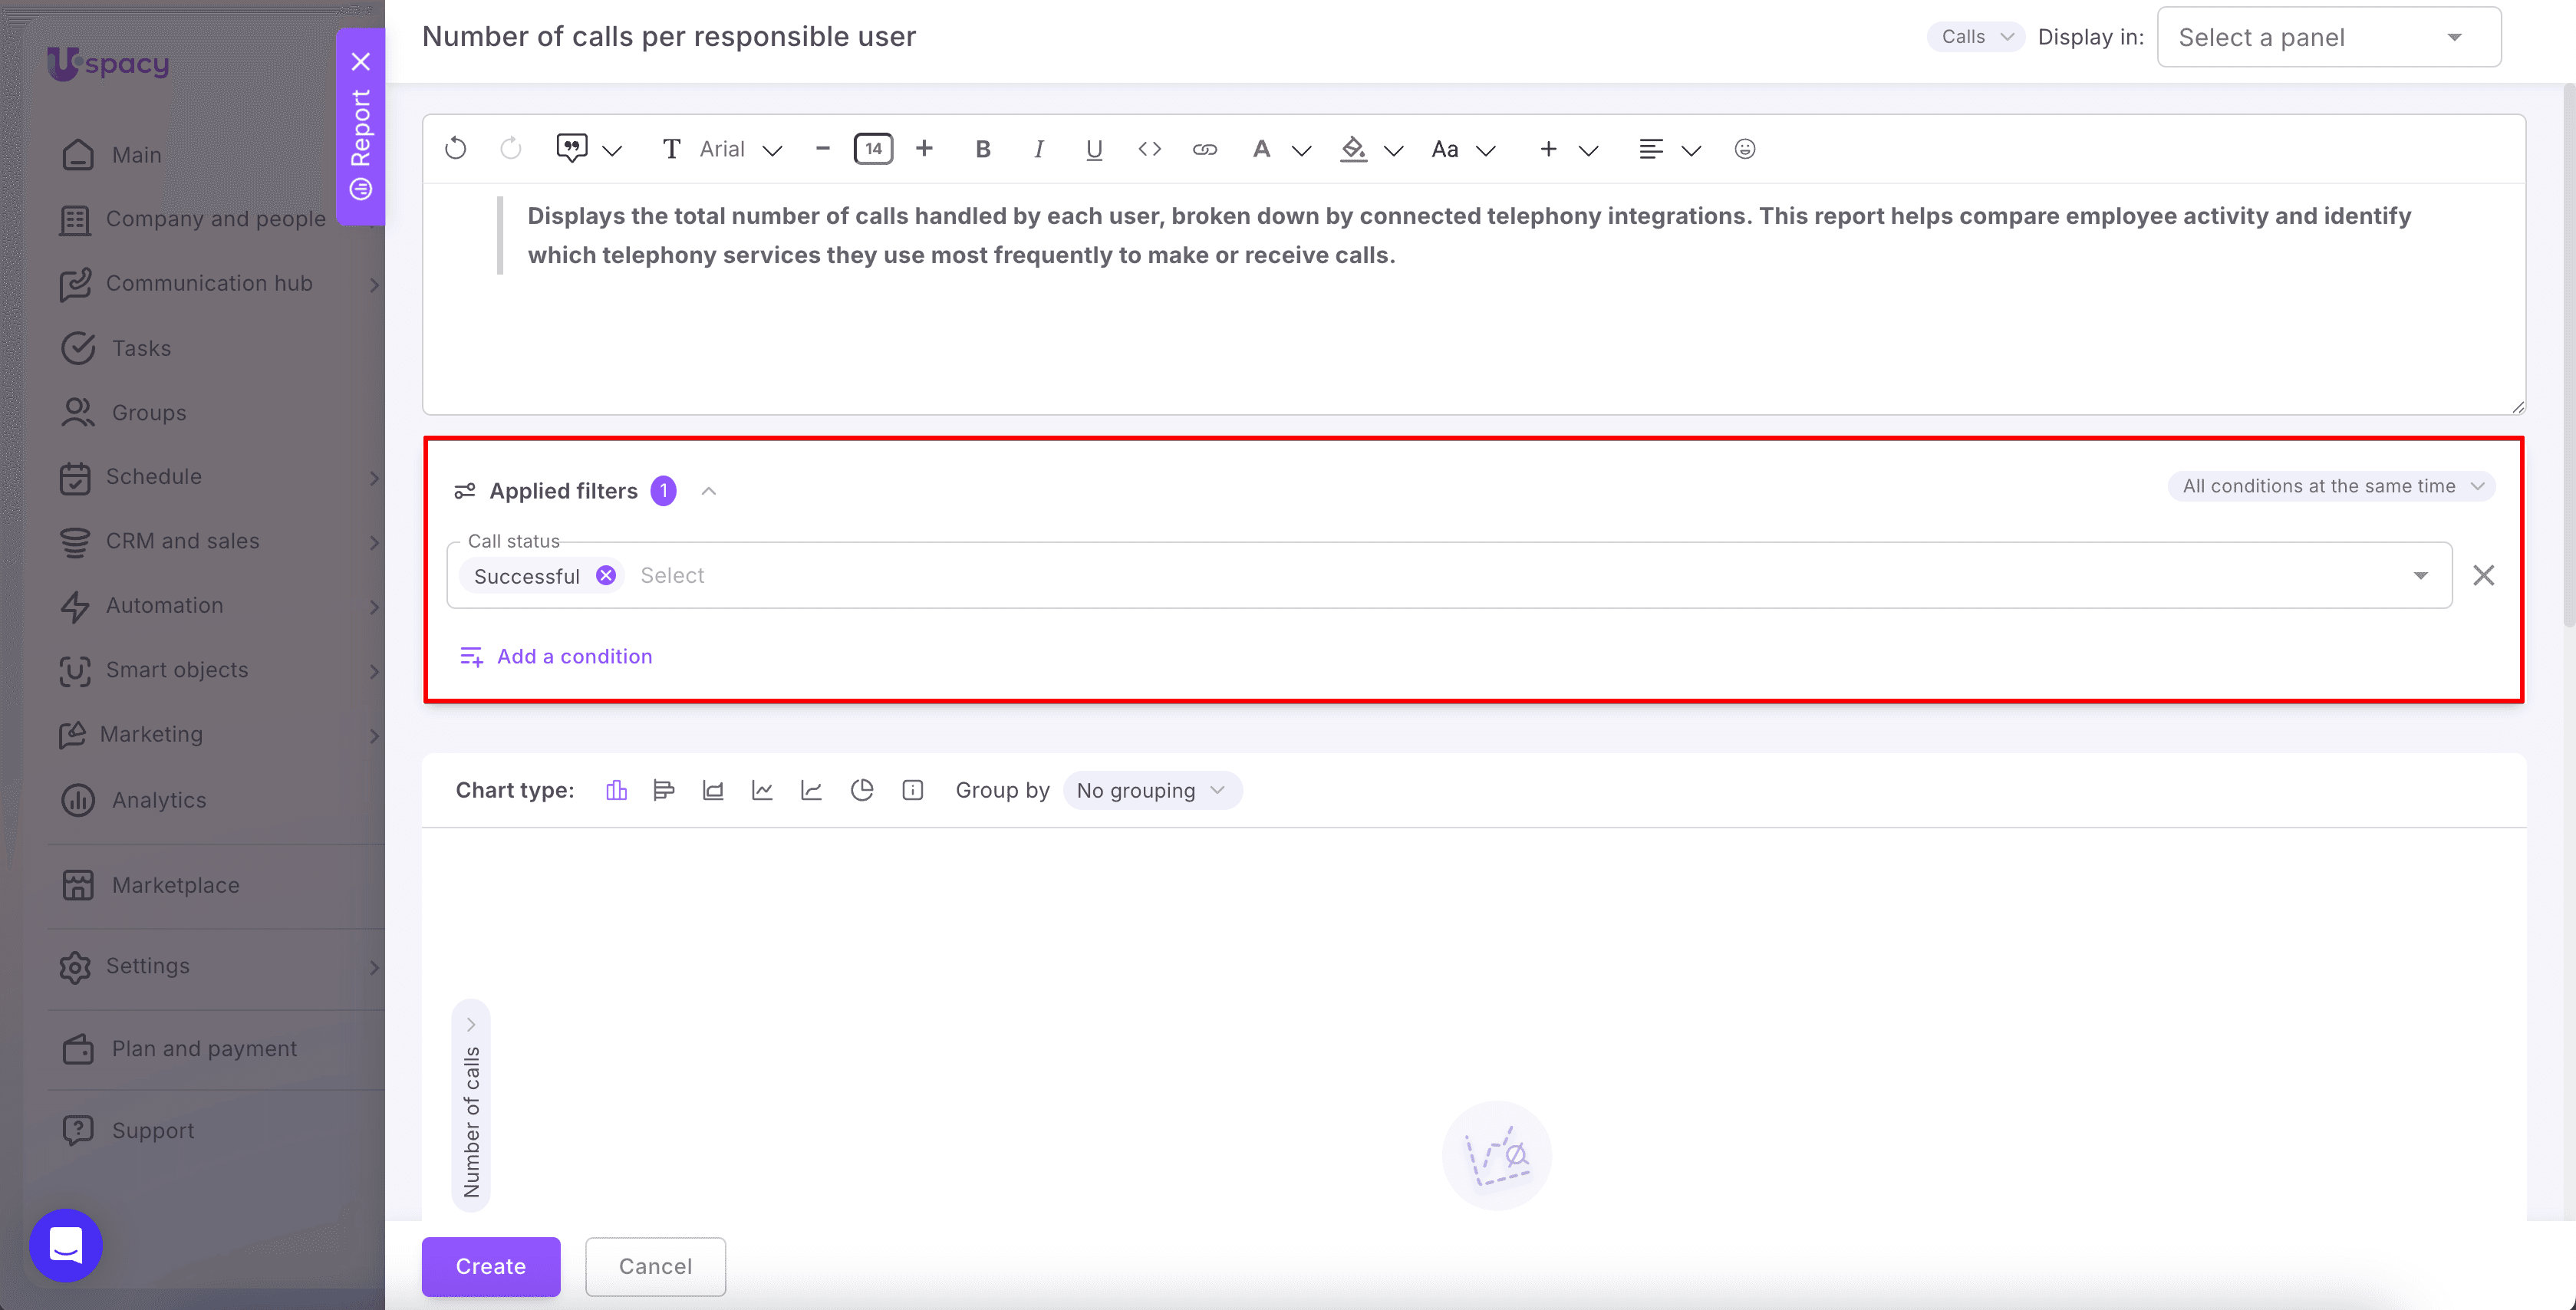Open the emoji picker icon
This screenshot has height=1310, width=2576.
click(x=1745, y=149)
